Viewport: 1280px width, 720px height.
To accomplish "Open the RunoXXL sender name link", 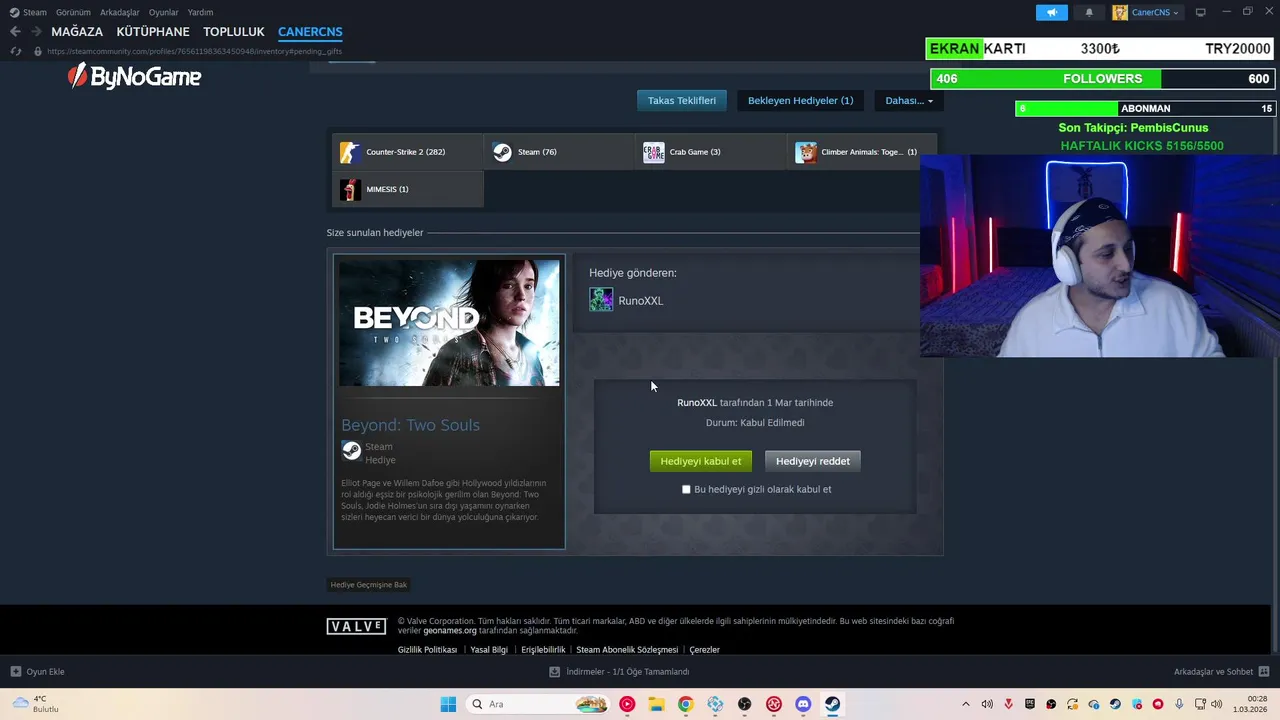I will 640,301.
